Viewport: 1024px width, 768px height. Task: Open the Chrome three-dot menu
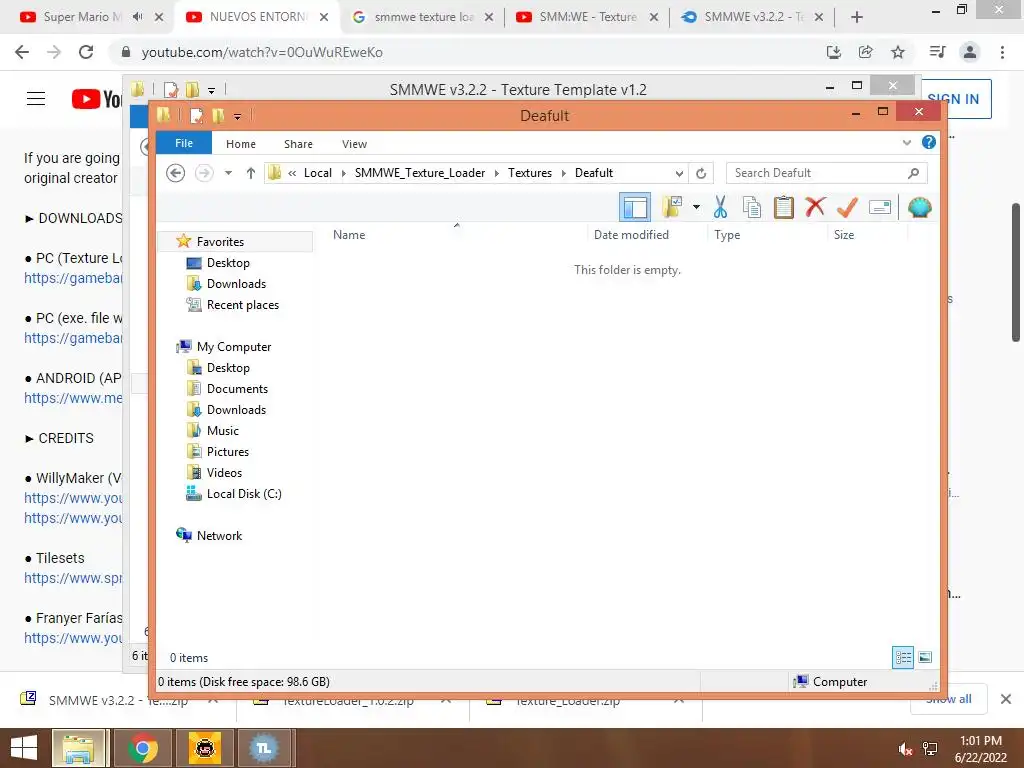click(x=1002, y=52)
